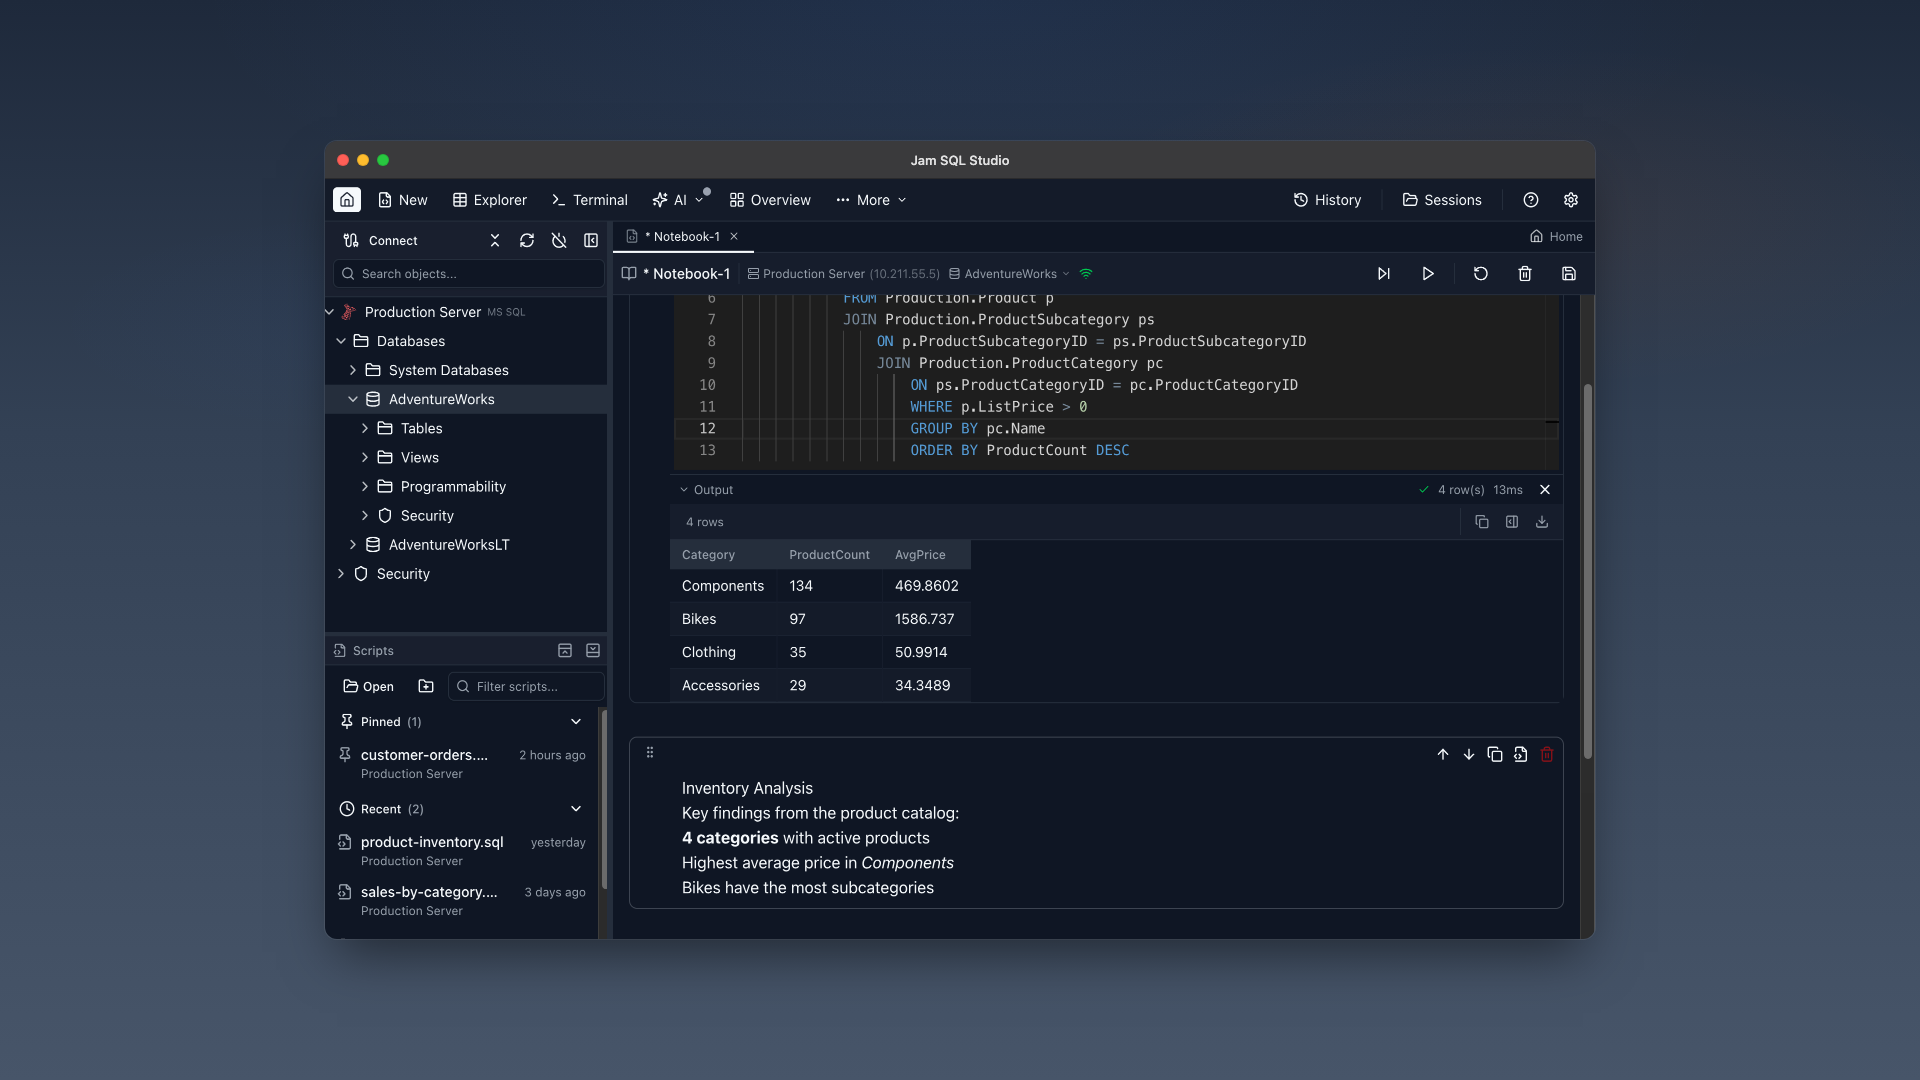Open the More menu
The image size is (1920, 1080).
[x=869, y=200]
